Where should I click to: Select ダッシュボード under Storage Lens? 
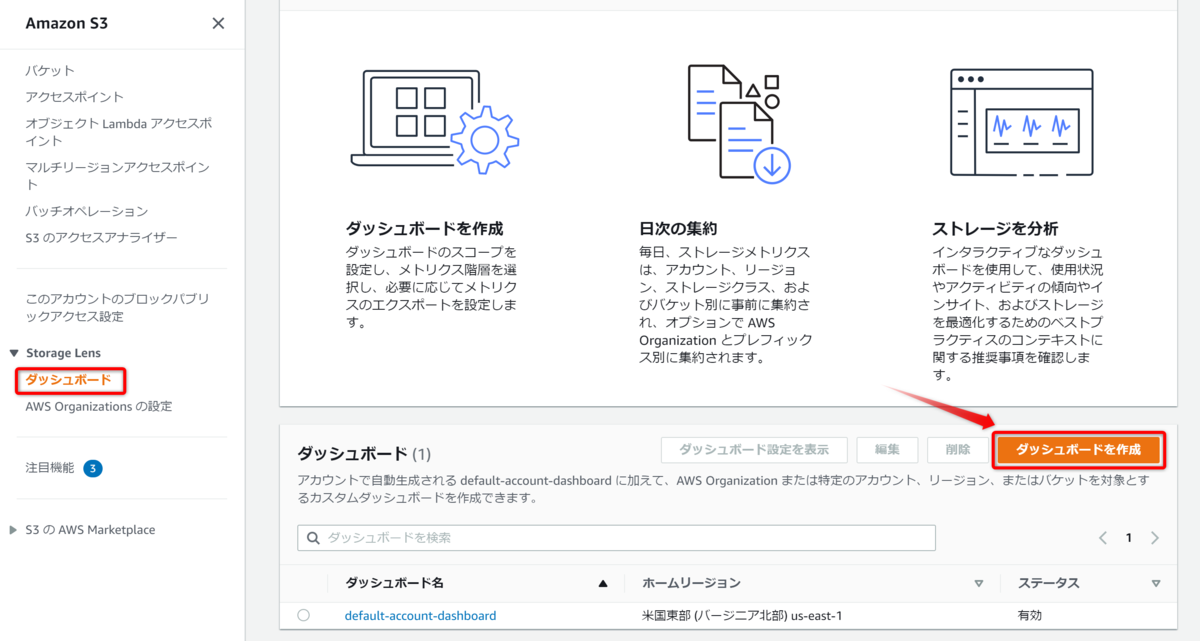[68, 380]
